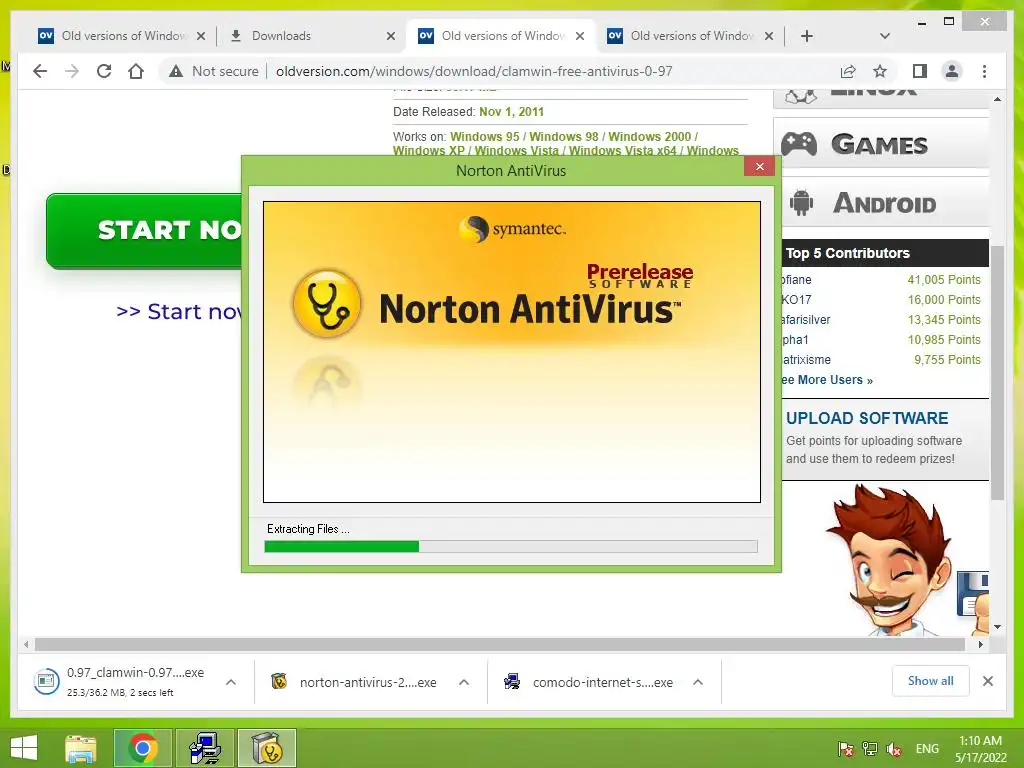Open the Windows 95 link
This screenshot has height=768, width=1024.
pos(485,136)
